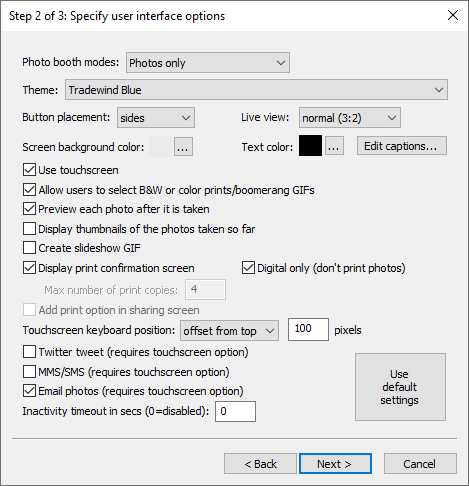Open the Touchscreen keyboard position dropdown
The height and width of the screenshot is (486, 469).
tap(229, 331)
